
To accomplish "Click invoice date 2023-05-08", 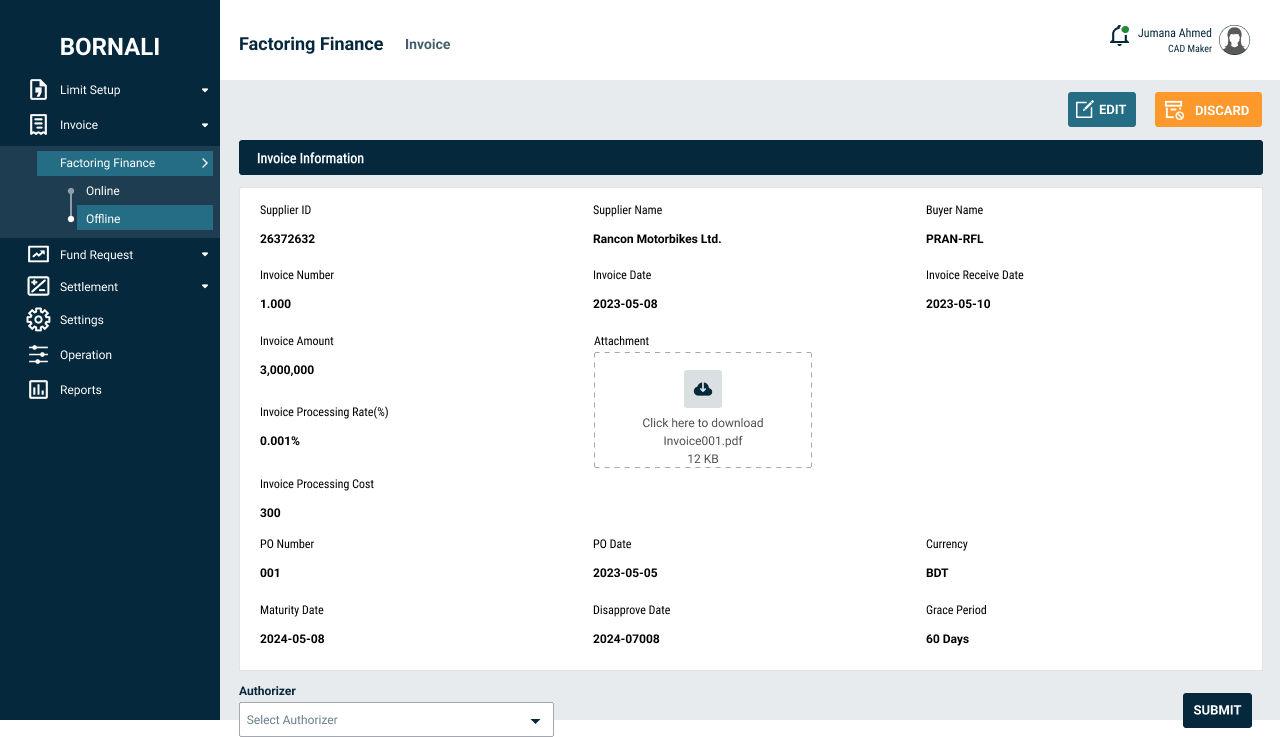I will click(625, 304).
